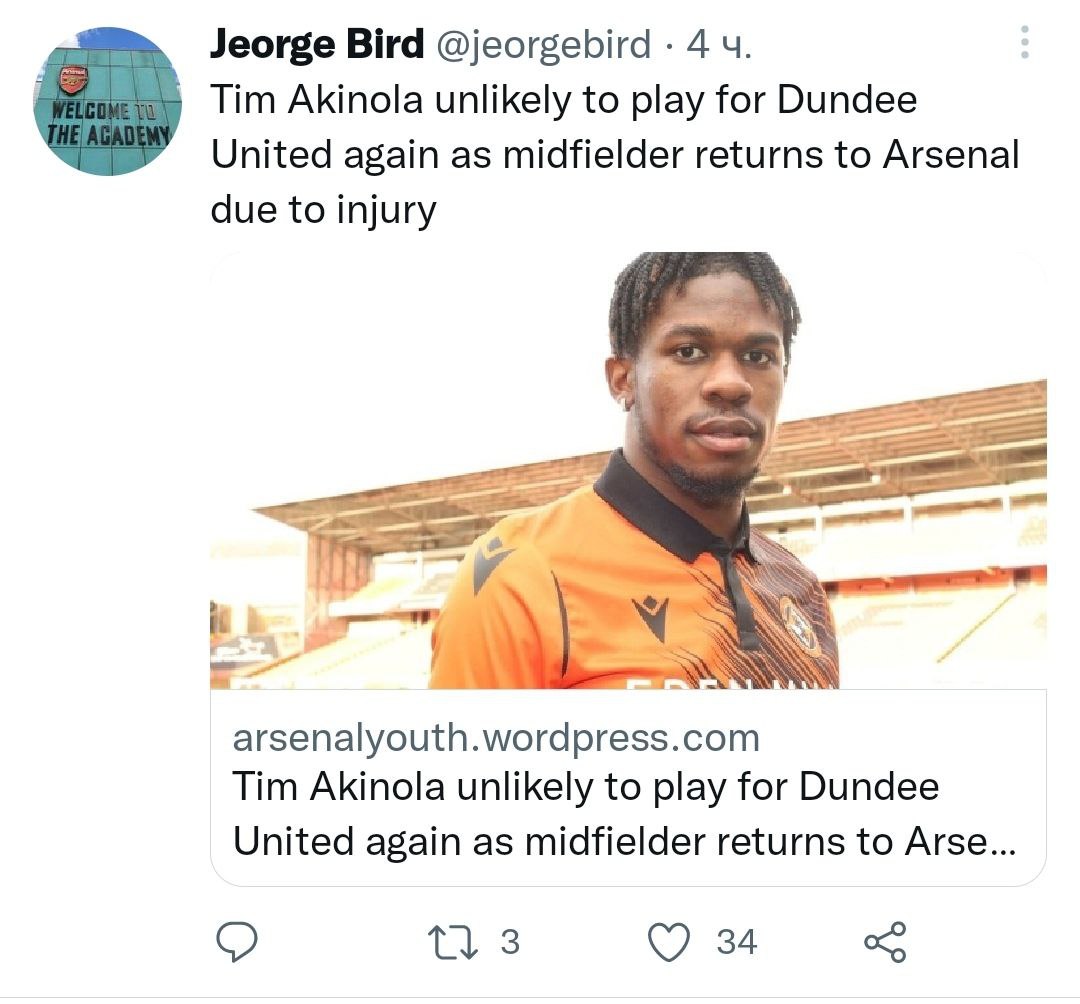Click the like count of 34
The image size is (1080, 1004).
point(737,942)
